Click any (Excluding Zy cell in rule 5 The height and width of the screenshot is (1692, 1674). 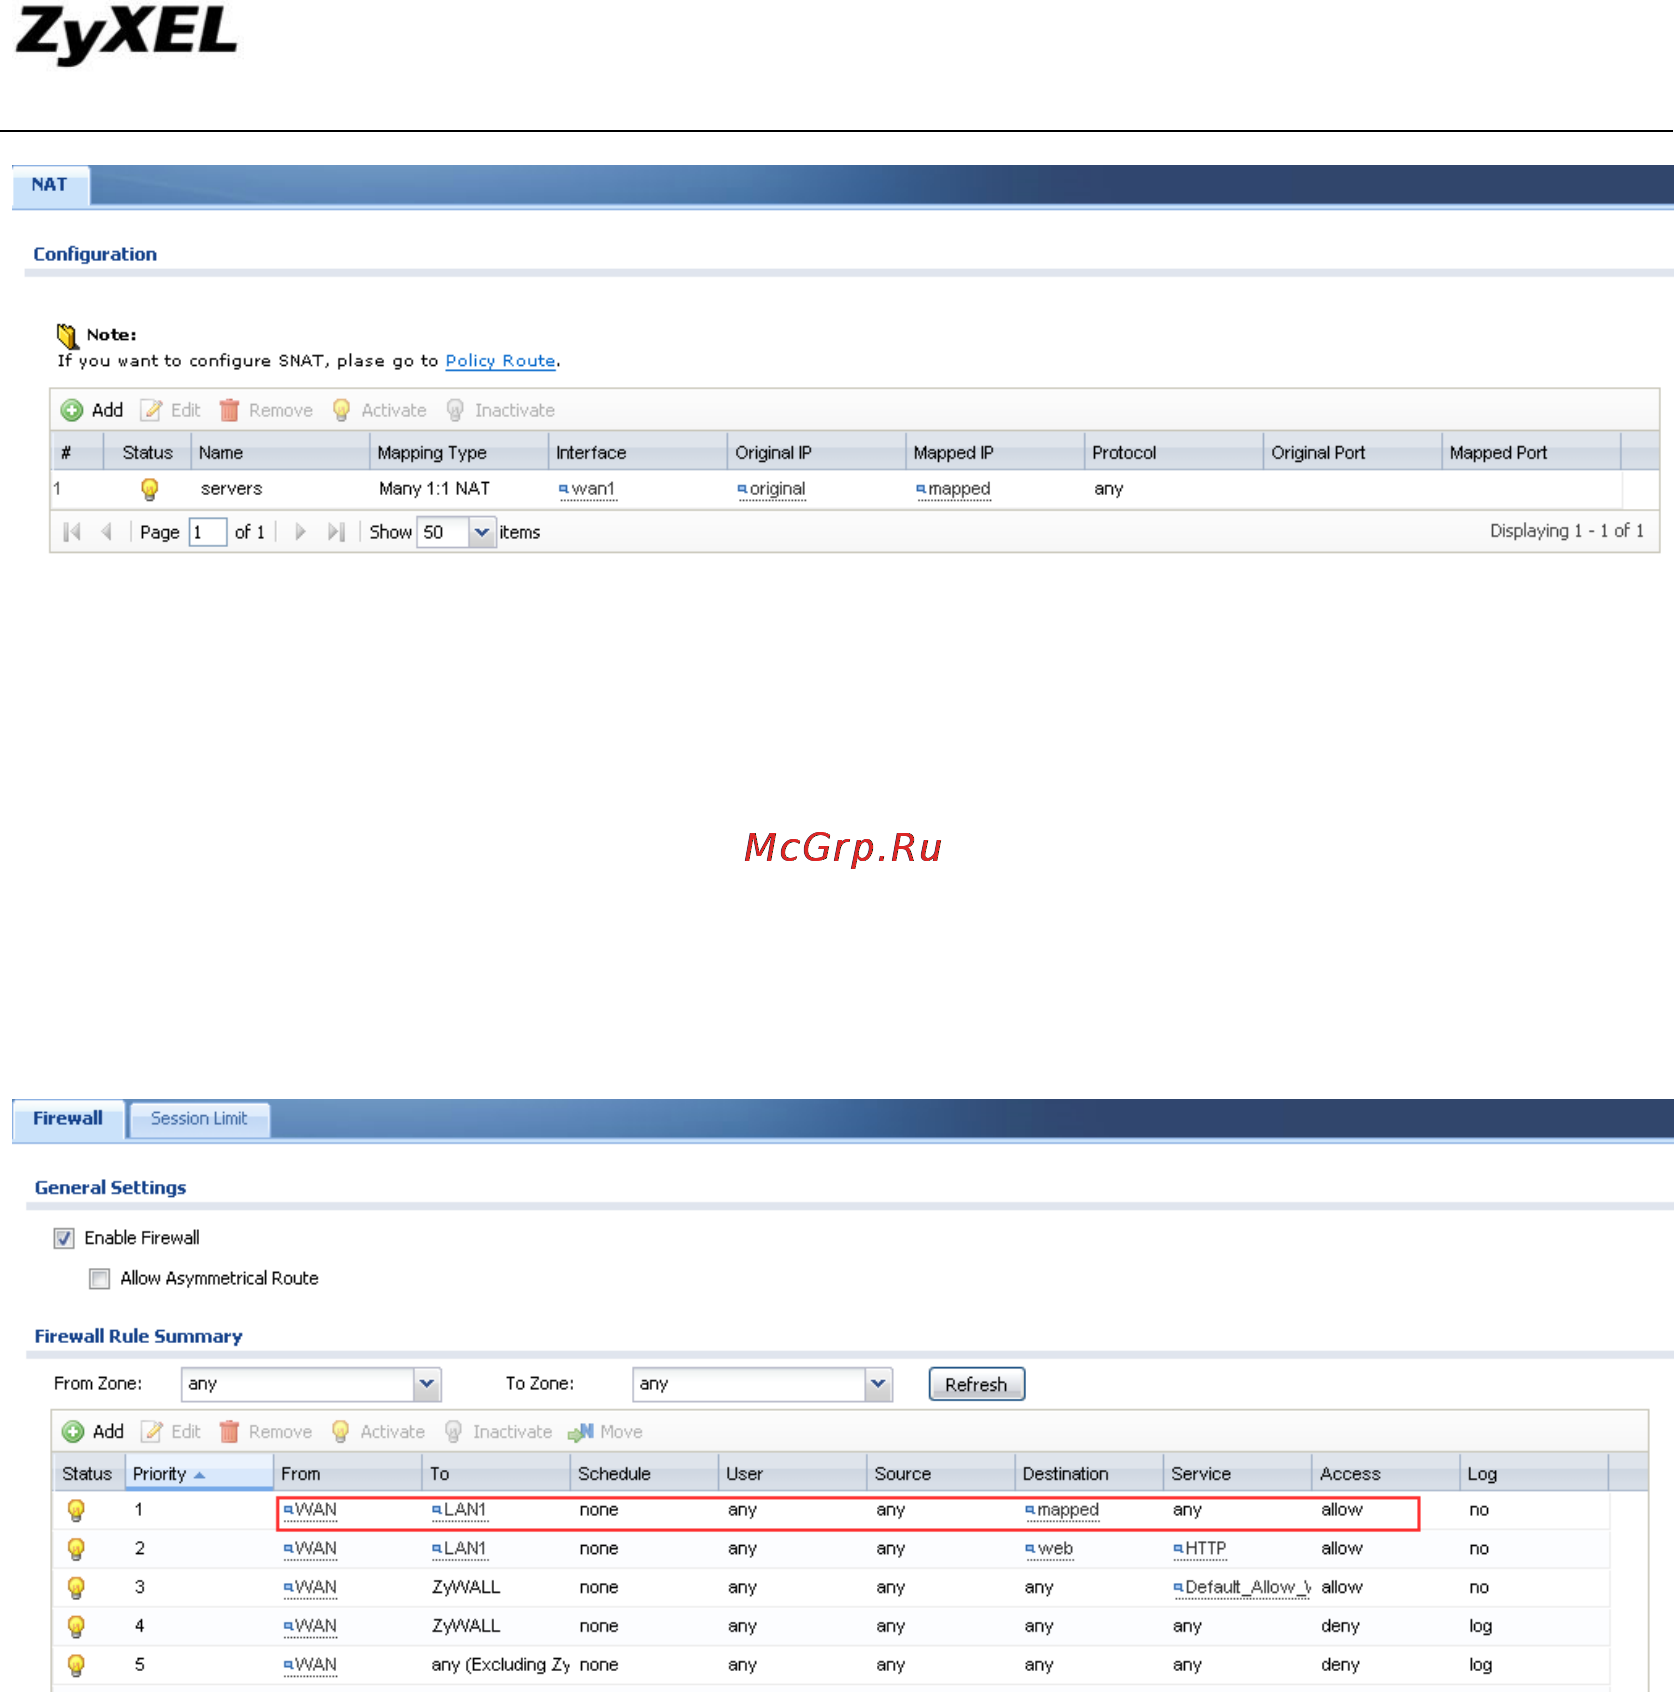[x=500, y=1665]
